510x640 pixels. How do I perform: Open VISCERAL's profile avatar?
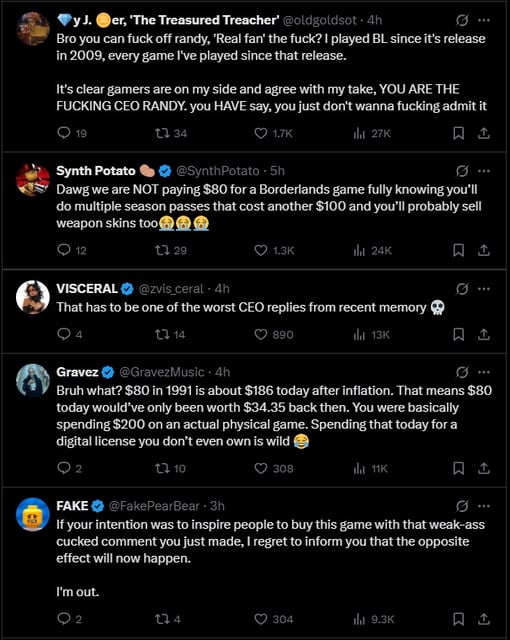[x=33, y=297]
